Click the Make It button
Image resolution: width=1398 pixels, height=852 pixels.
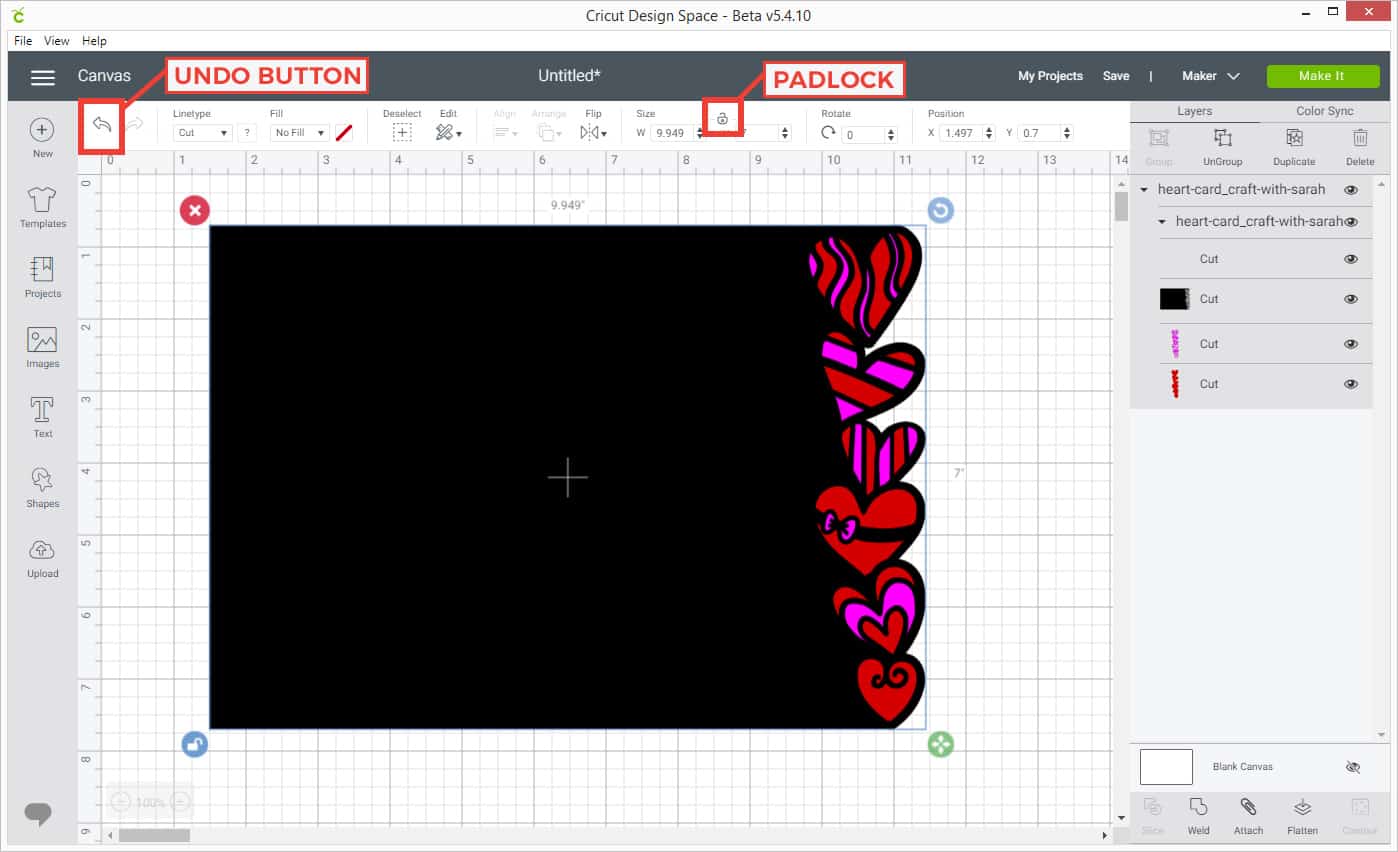[x=1321, y=76]
